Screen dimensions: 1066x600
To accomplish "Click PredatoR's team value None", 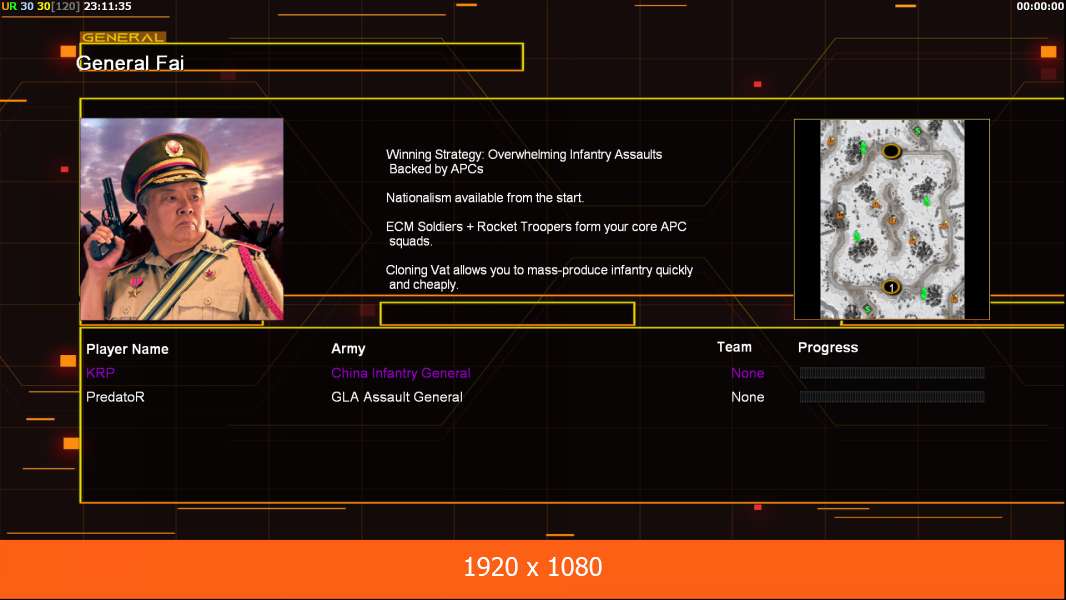I will [x=747, y=397].
